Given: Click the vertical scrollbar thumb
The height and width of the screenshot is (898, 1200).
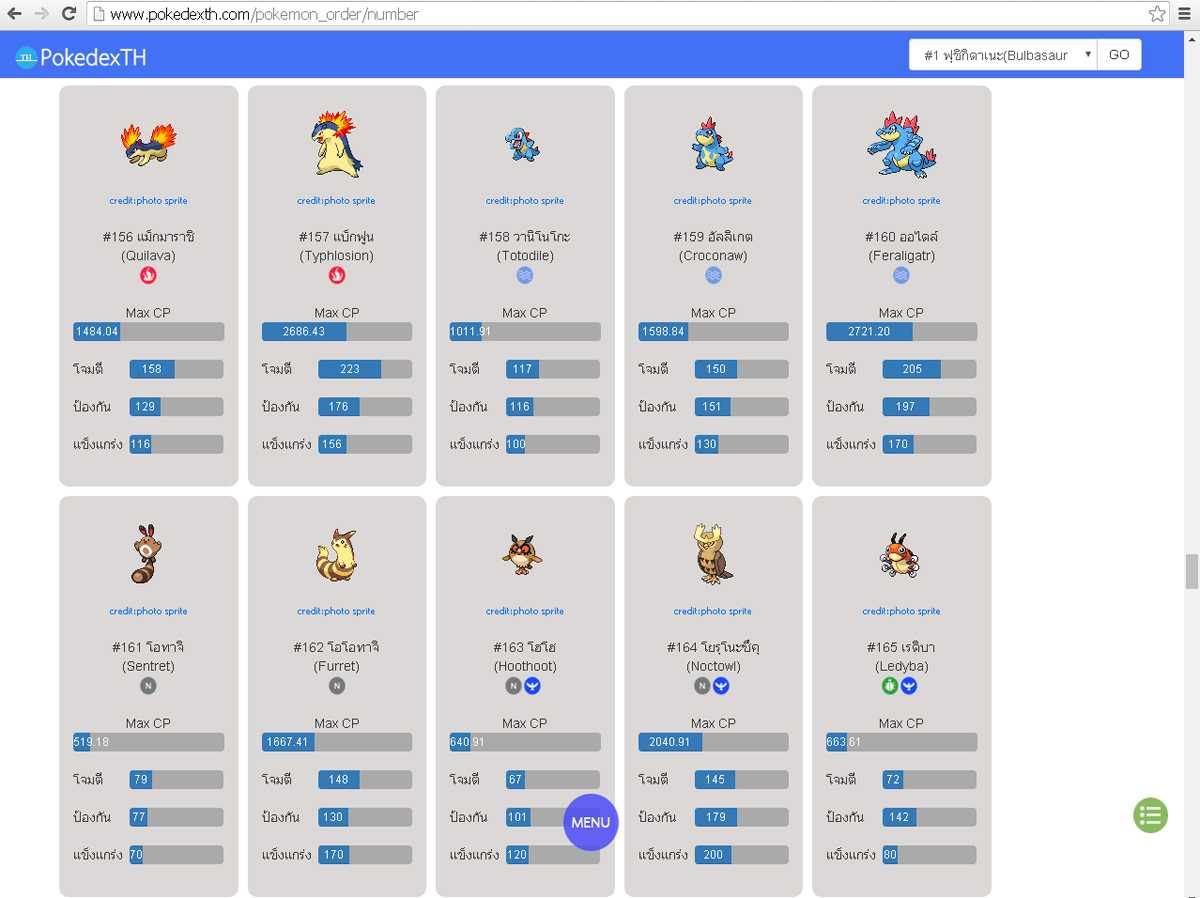Looking at the screenshot, I should pos(1191,572).
